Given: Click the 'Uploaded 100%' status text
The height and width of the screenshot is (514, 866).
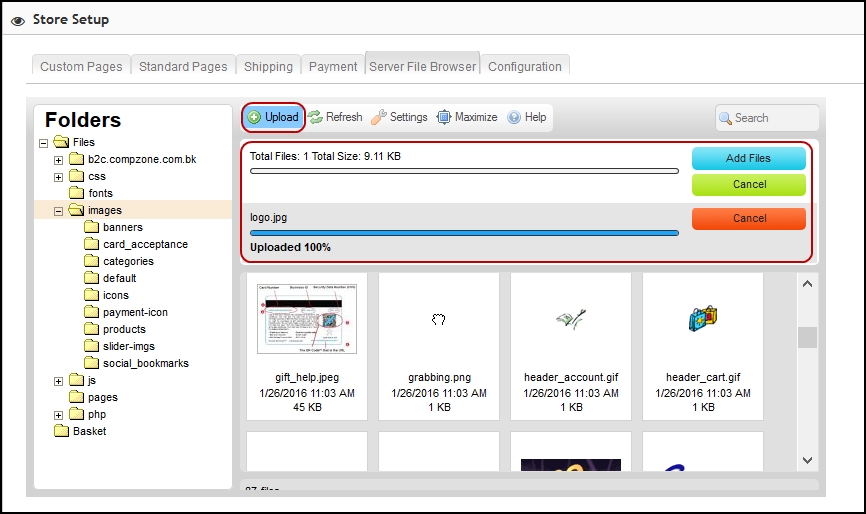Looking at the screenshot, I should click(290, 247).
